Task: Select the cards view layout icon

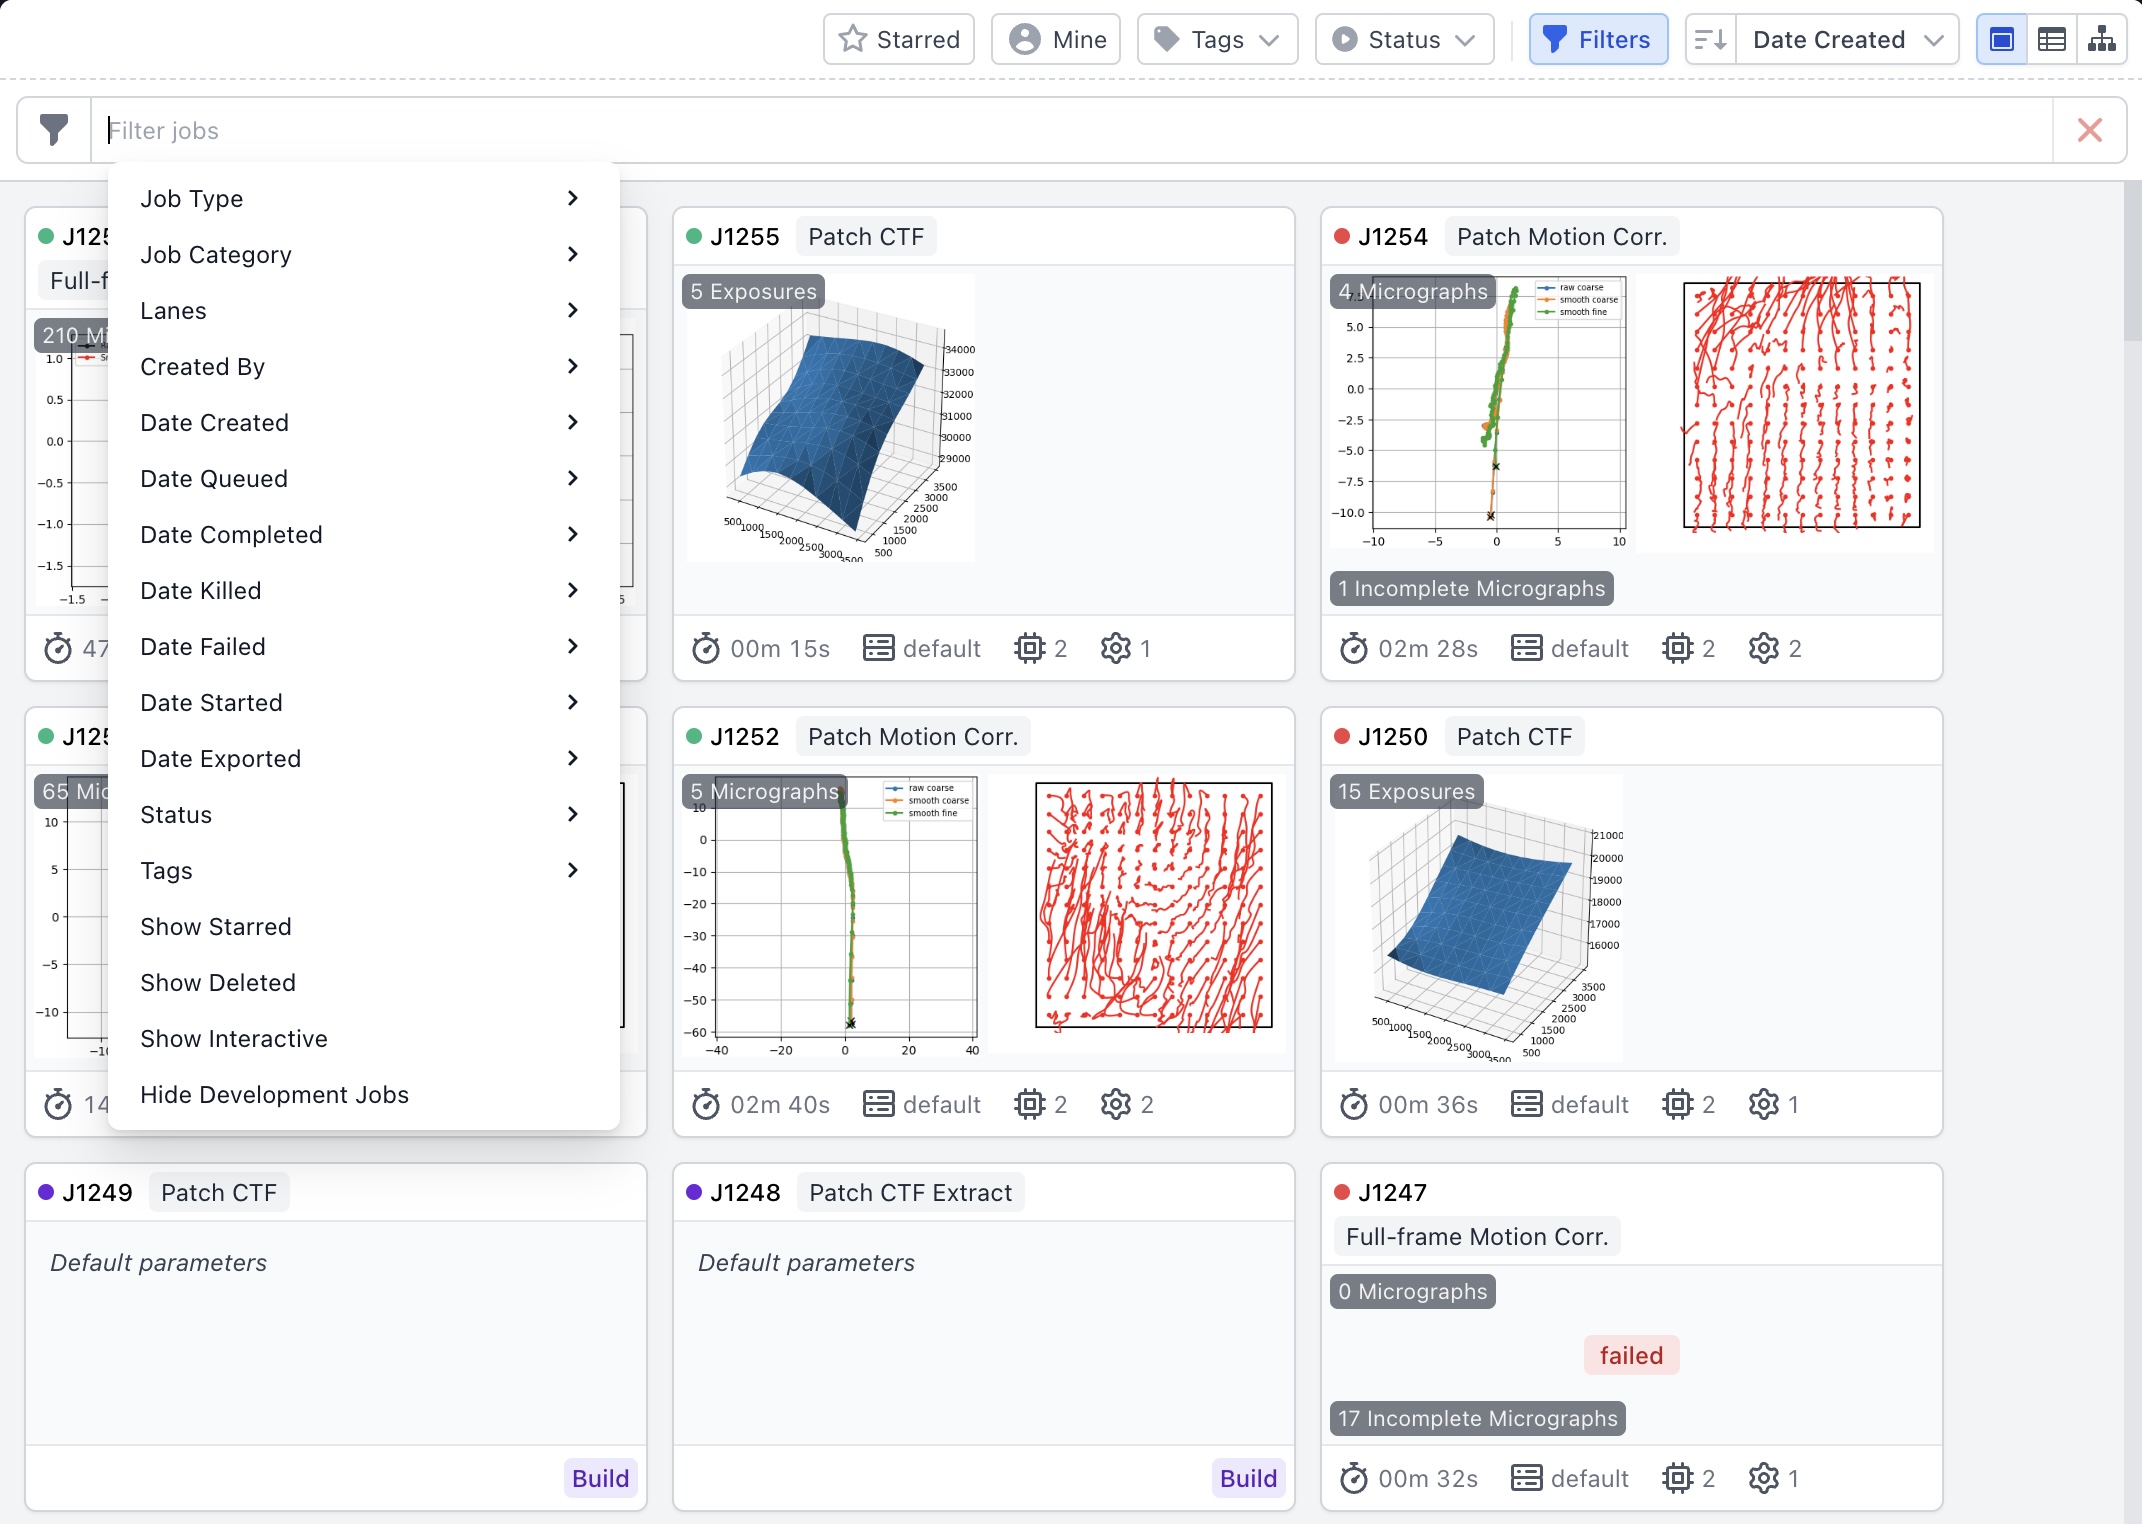Action: tap(2002, 40)
